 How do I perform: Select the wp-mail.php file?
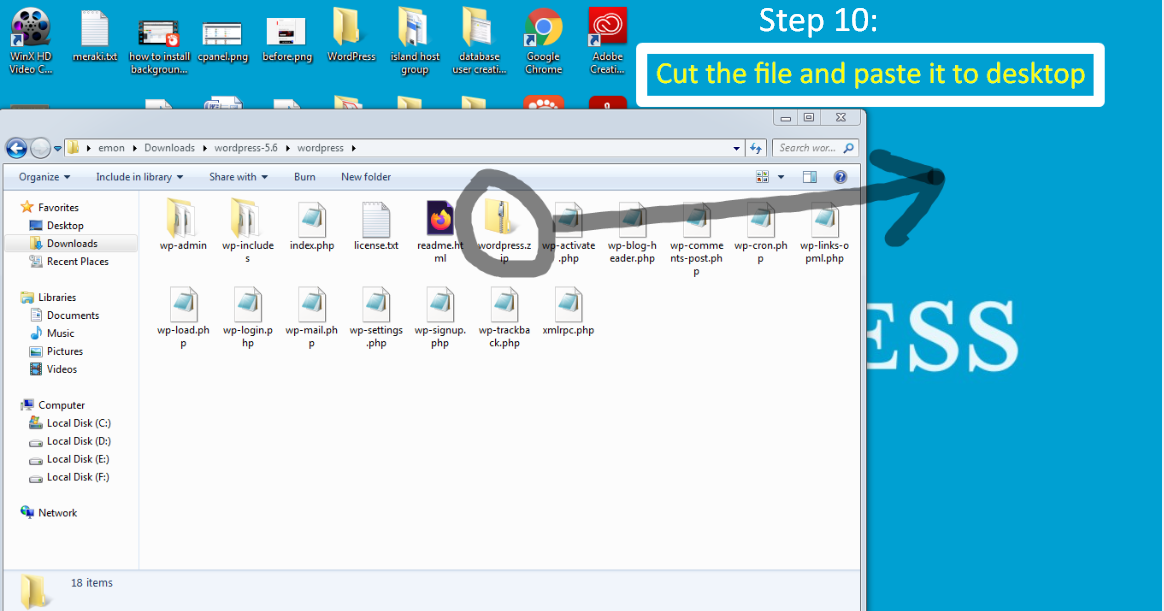point(312,316)
